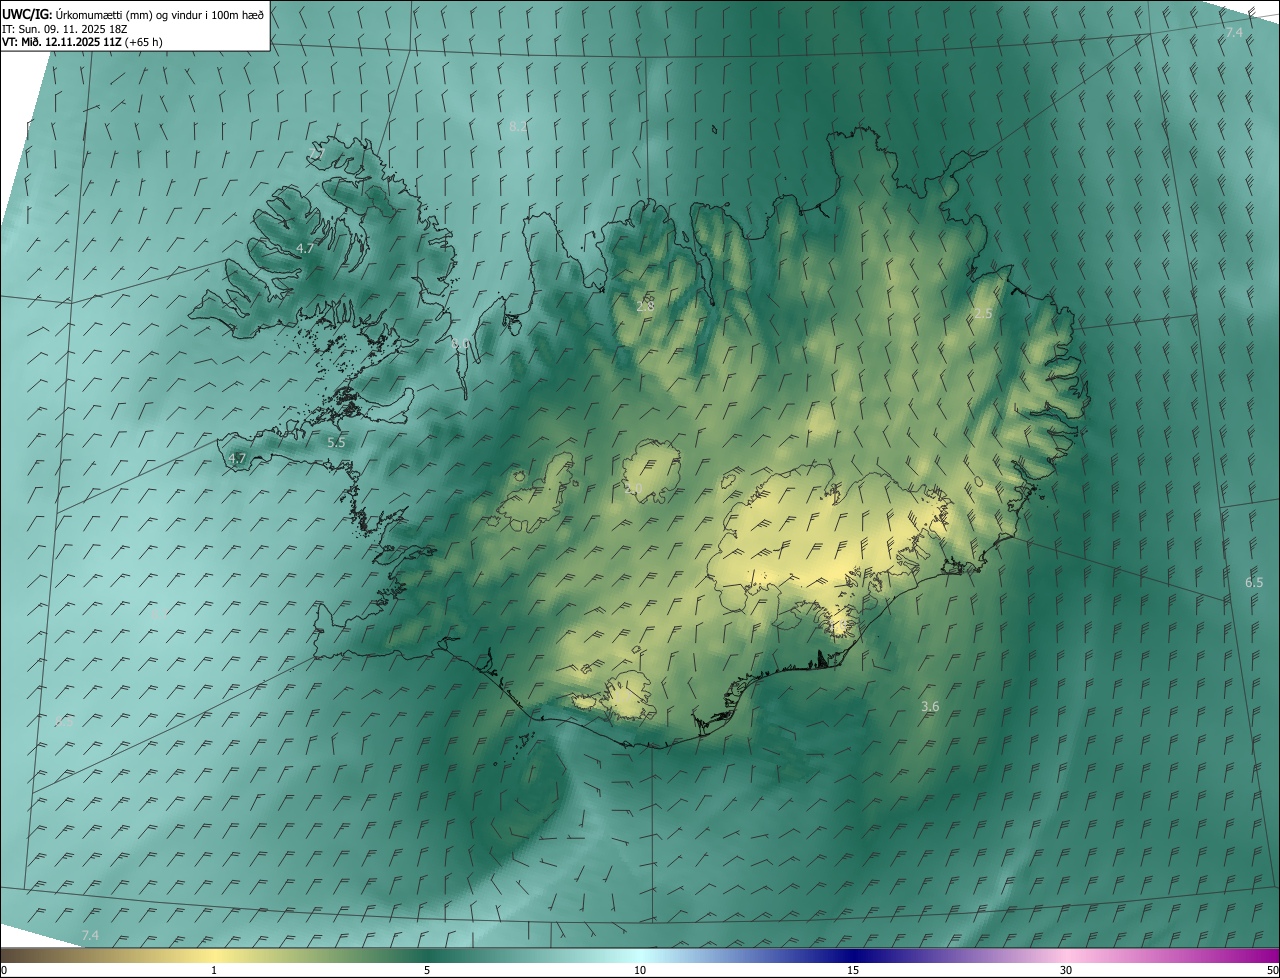Screen dimensions: 1280x978
Task: Click the title text "Úrkomumætti (mm) og vindur i 100m hæð"
Action: tap(158, 13)
